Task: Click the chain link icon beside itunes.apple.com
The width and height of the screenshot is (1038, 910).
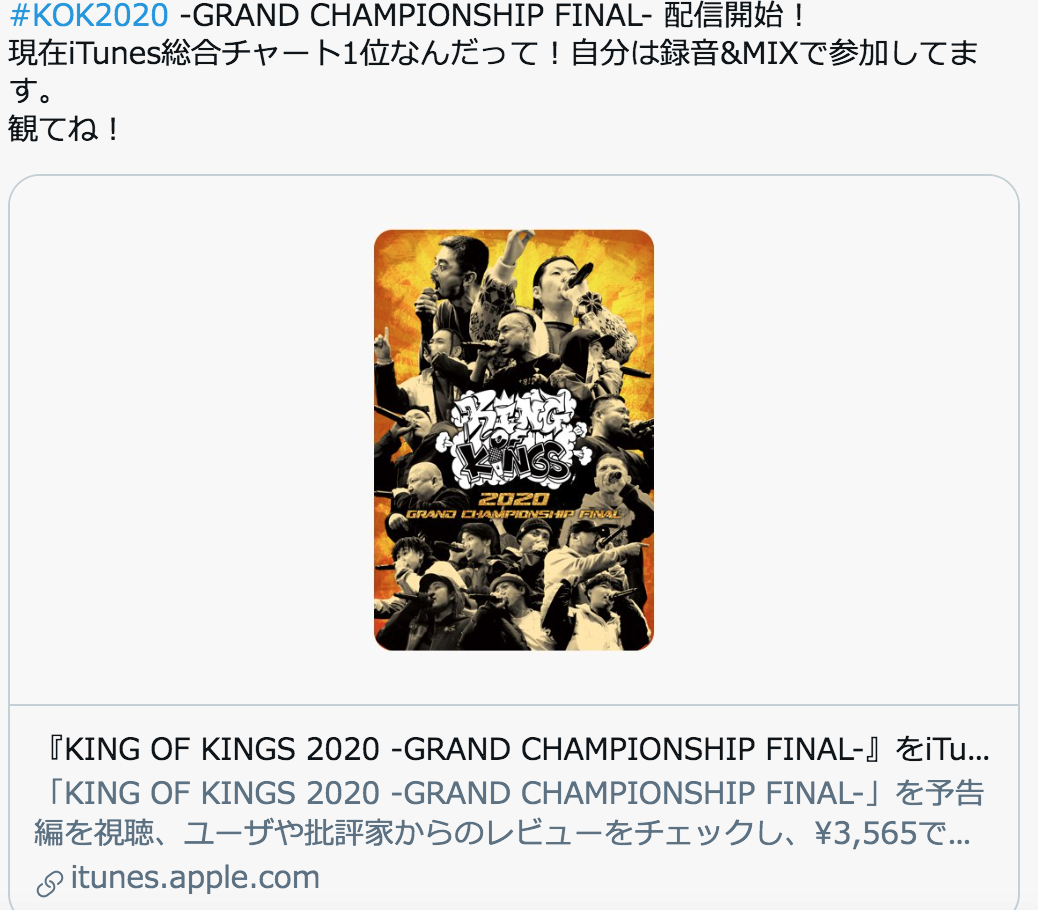Action: tap(50, 883)
